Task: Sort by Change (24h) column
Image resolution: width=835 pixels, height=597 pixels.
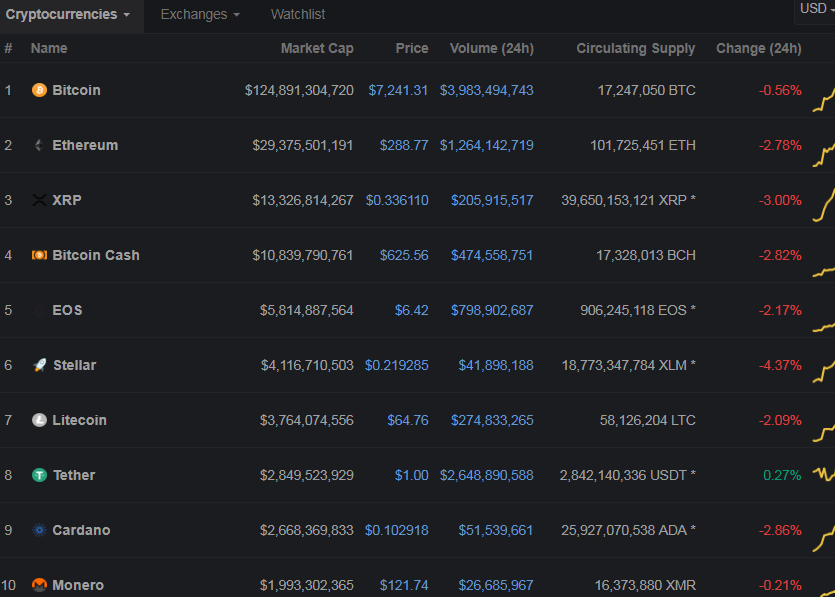Action: (759, 48)
